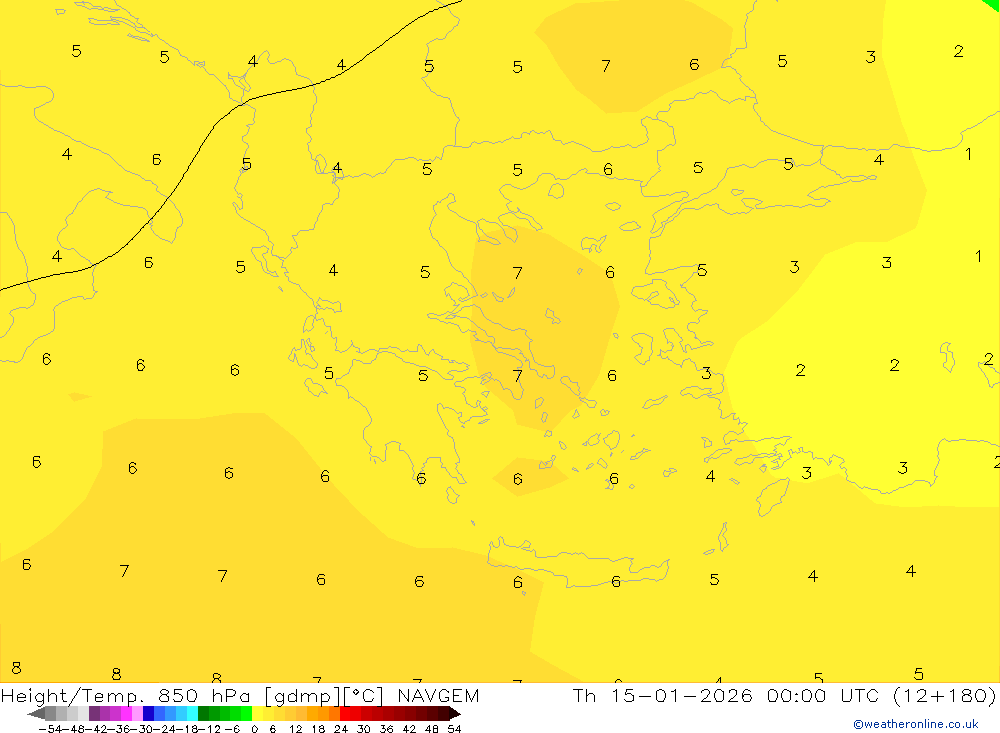
Task: Click the '-30' colour scale label
Action: click(142, 729)
